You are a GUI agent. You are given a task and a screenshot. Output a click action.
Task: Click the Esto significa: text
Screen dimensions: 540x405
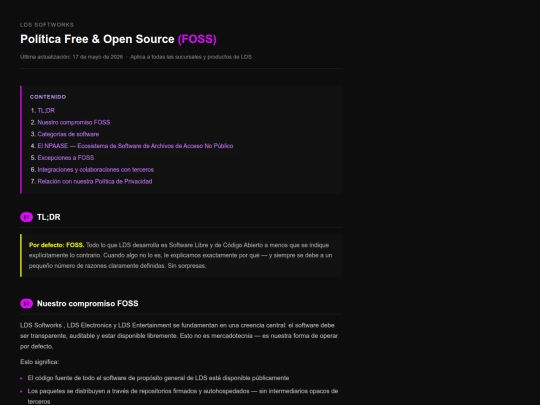(x=40, y=362)
